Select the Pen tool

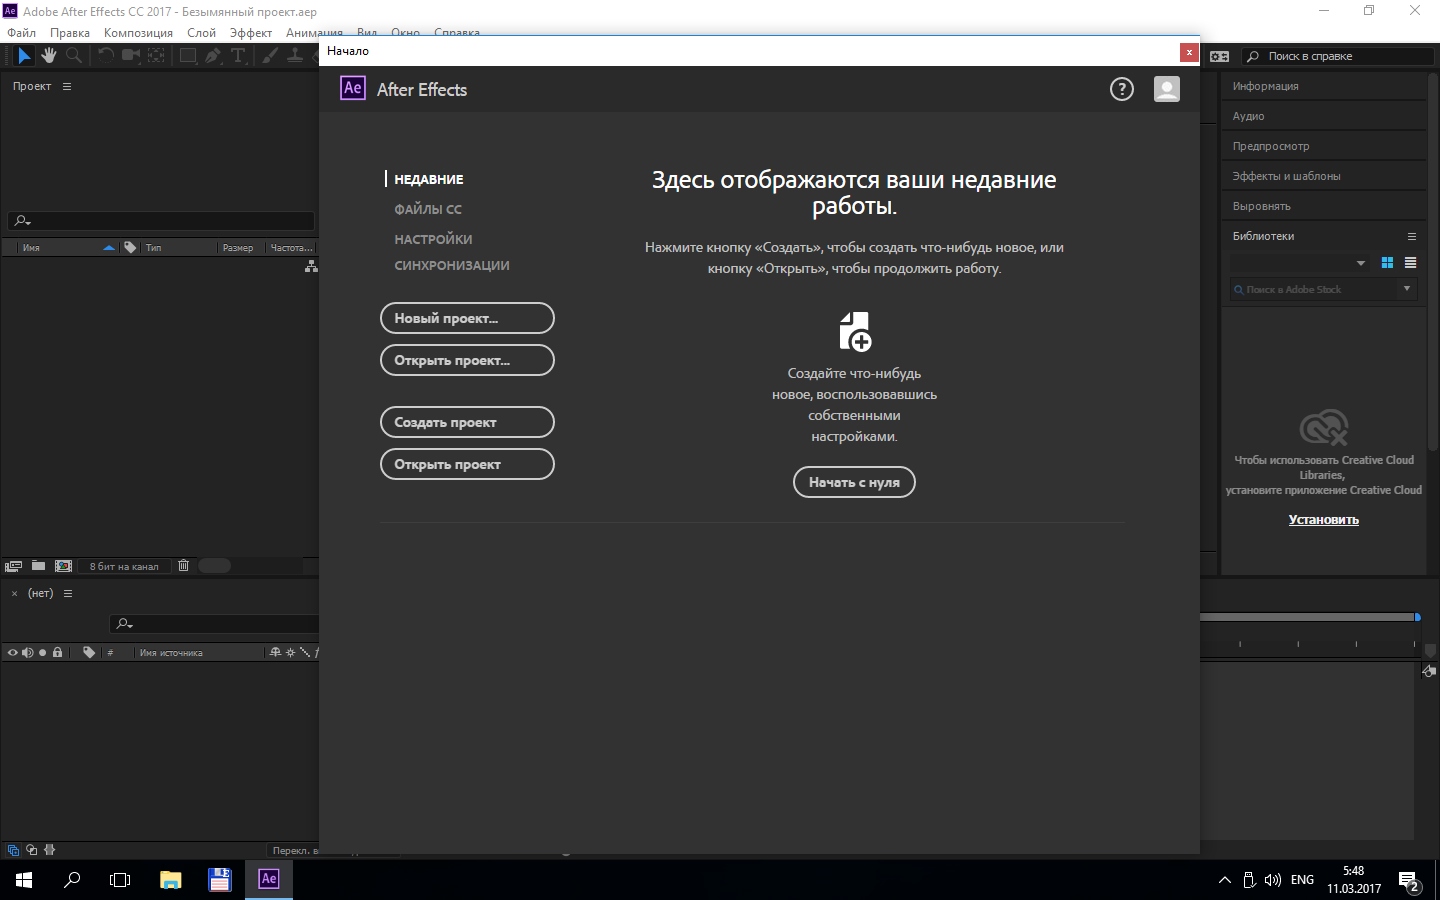point(213,56)
